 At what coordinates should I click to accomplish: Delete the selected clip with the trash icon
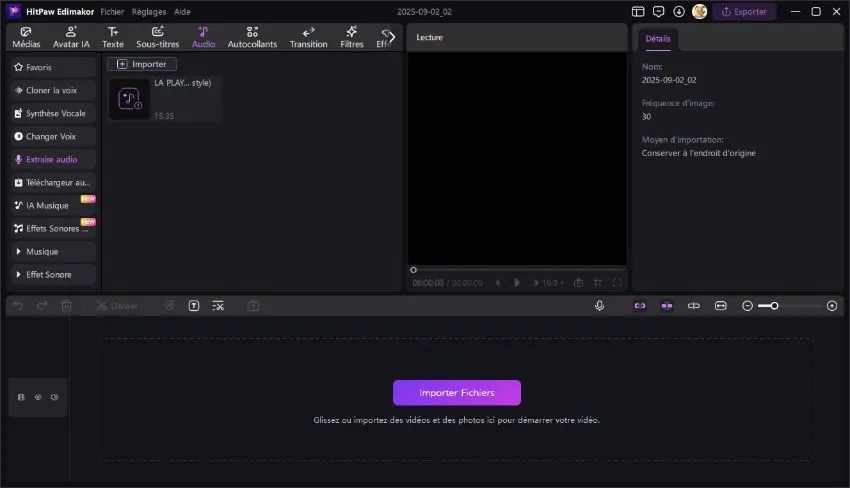66,306
